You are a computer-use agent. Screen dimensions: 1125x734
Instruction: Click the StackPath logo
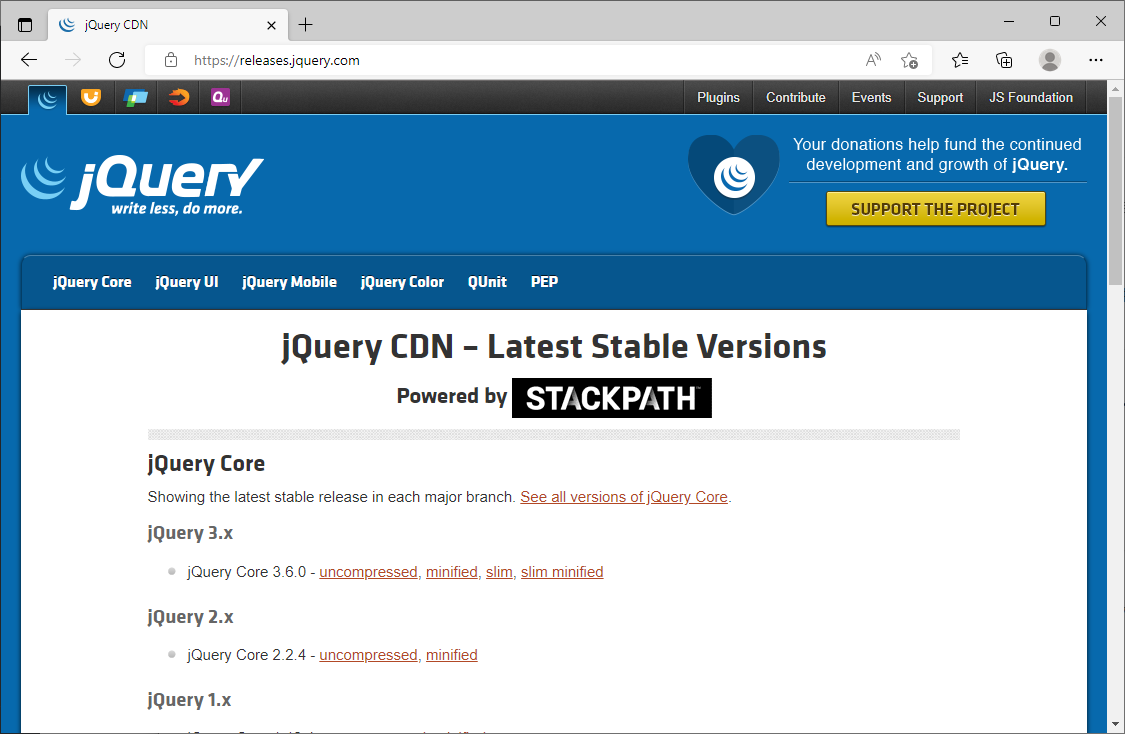coord(611,398)
